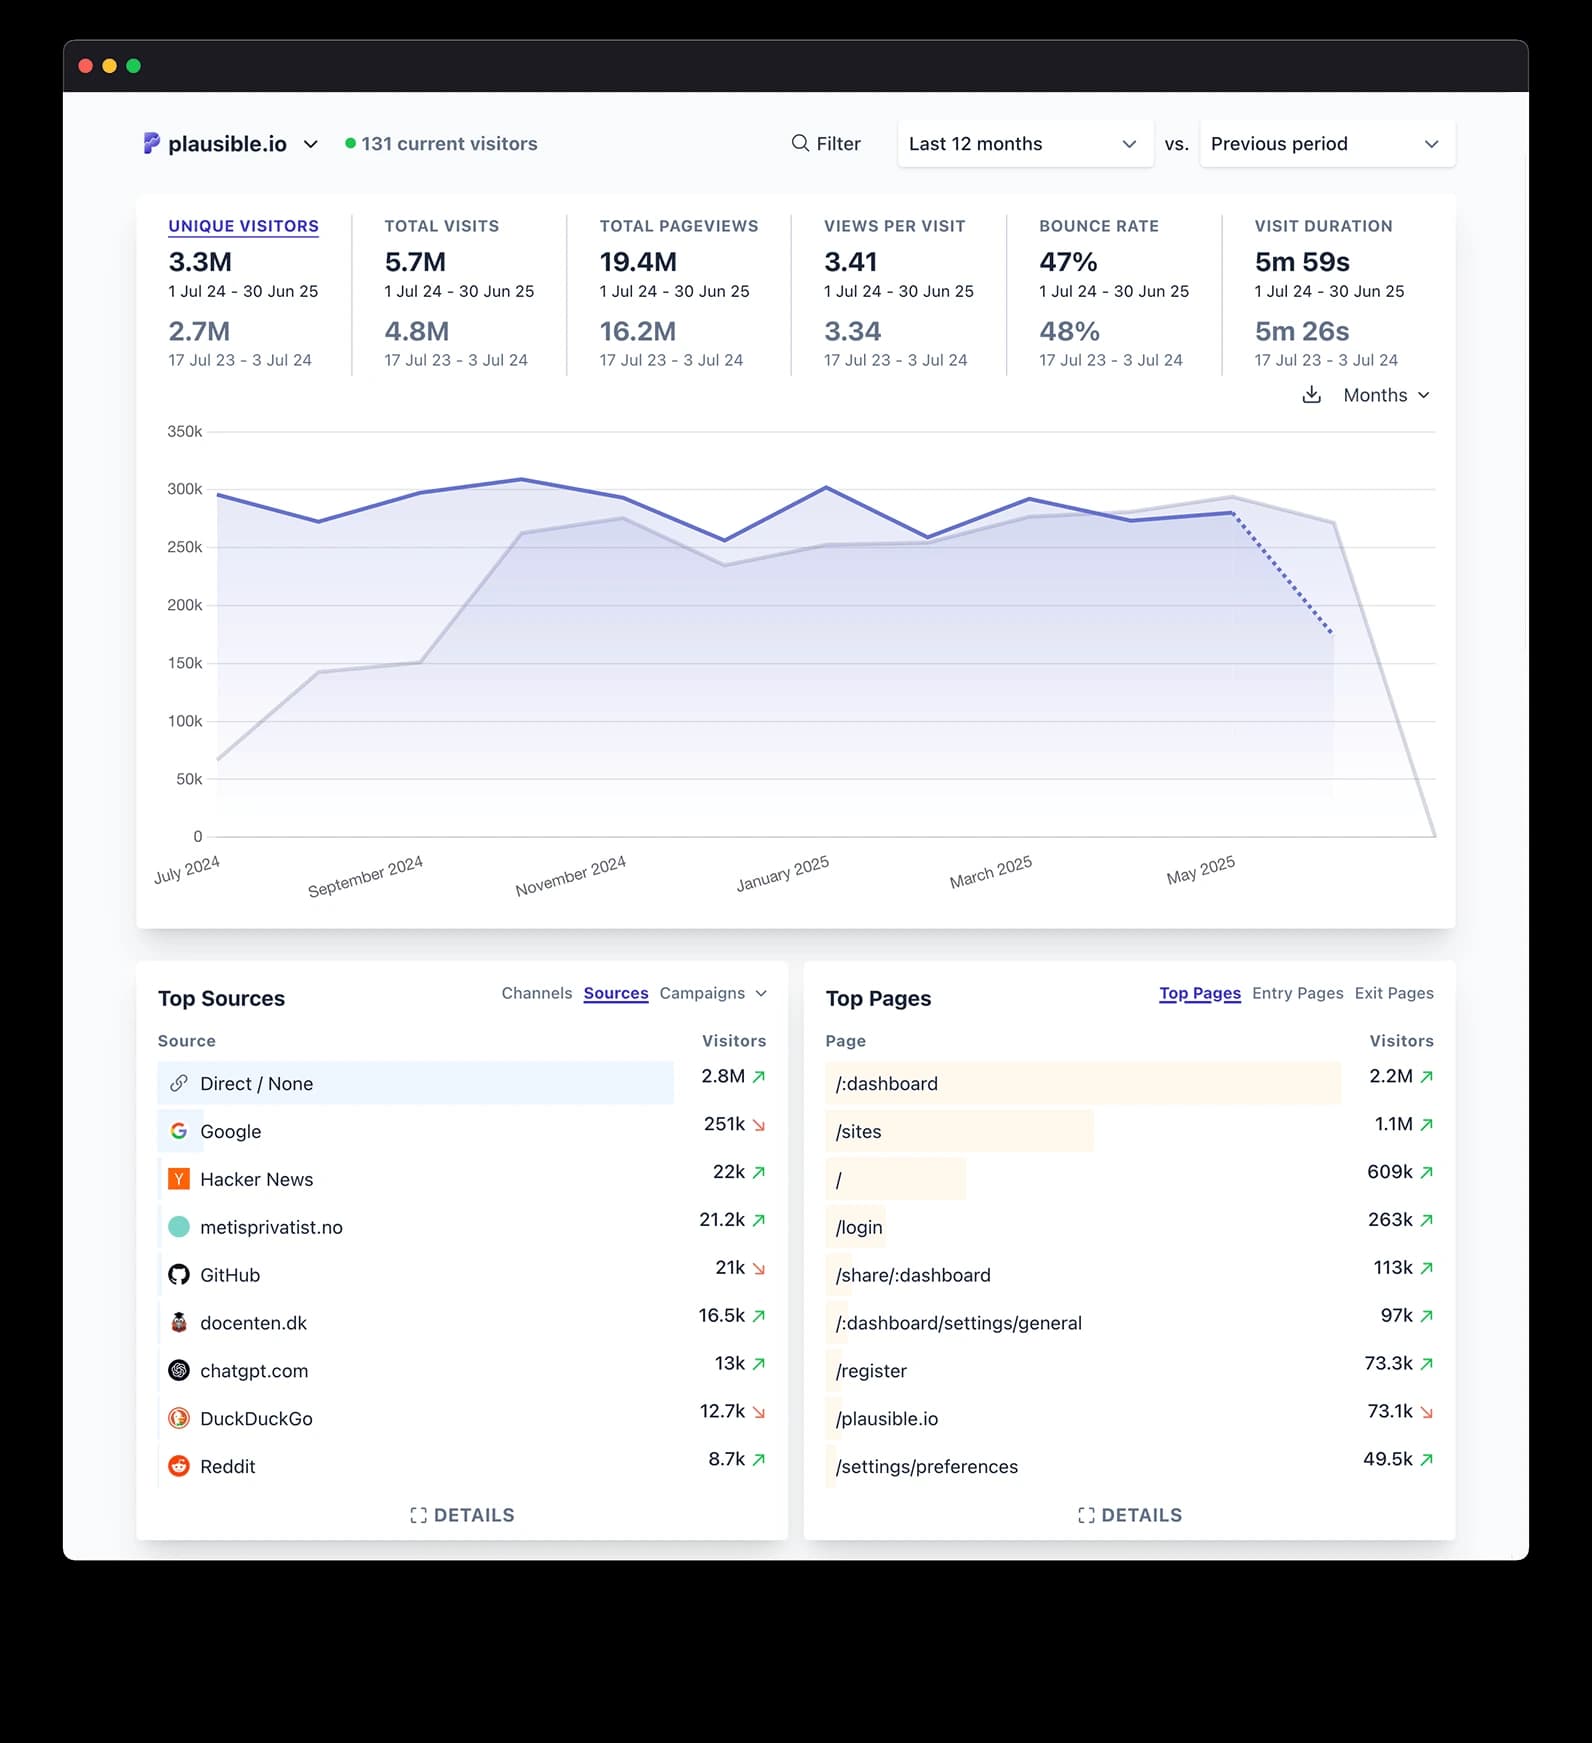Click the chatgpt.com icon
This screenshot has height=1743, width=1592.
coord(179,1370)
